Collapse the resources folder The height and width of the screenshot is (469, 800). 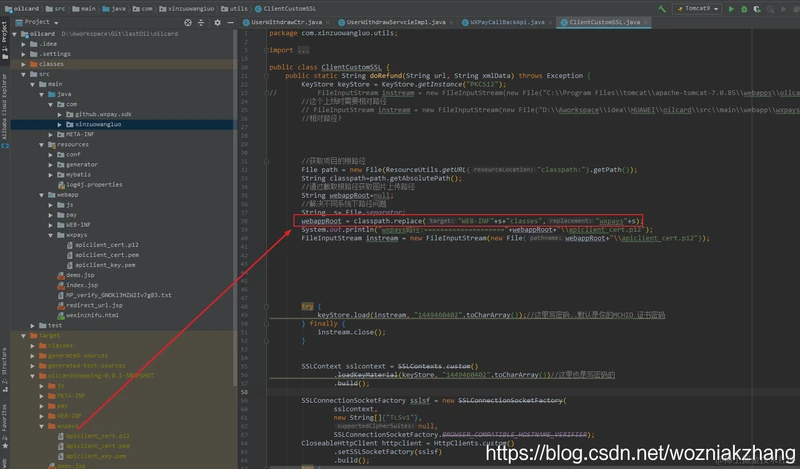coord(42,145)
